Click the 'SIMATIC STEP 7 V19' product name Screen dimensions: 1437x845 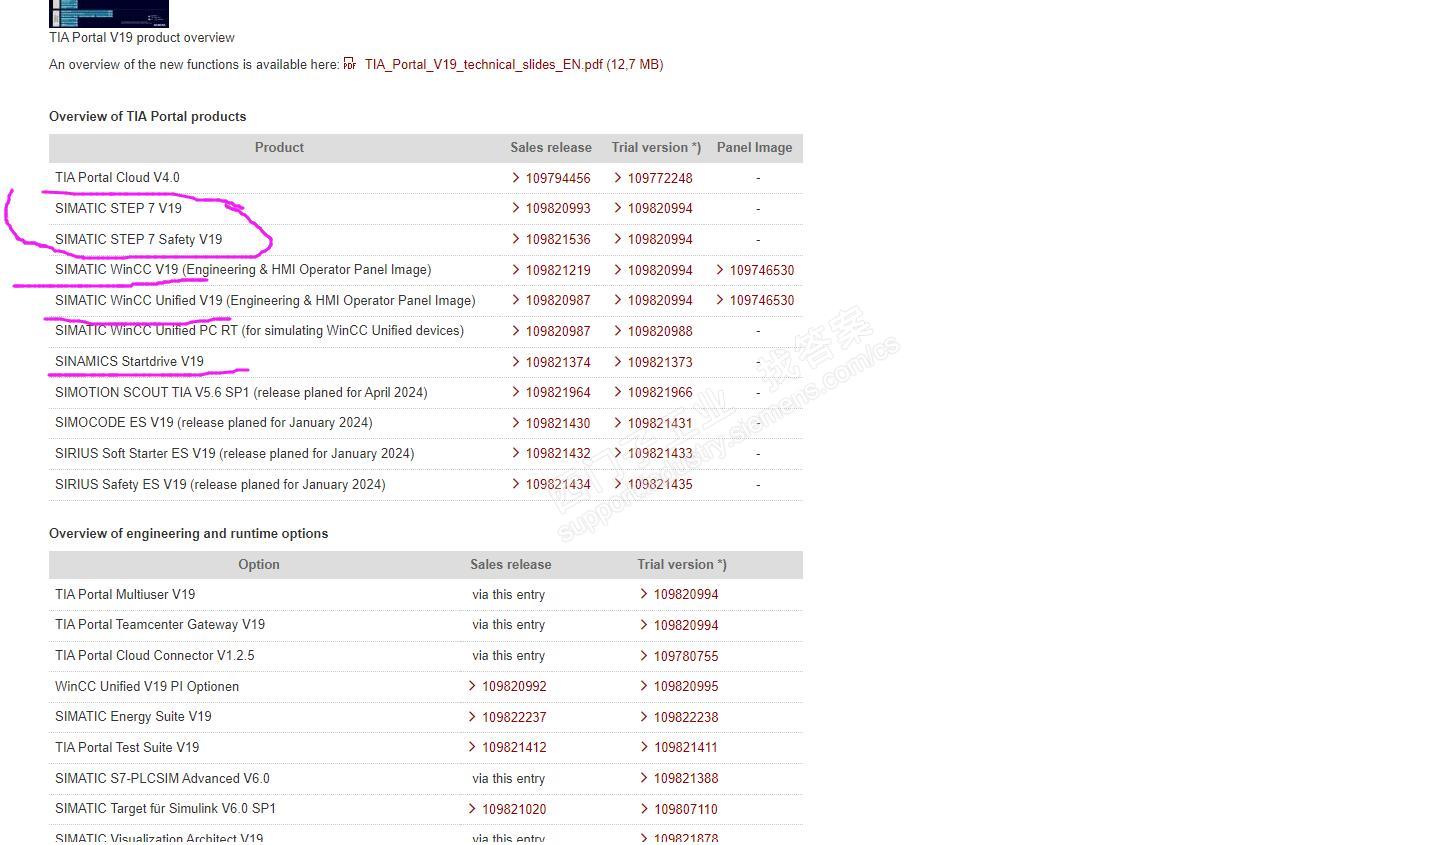(x=118, y=208)
